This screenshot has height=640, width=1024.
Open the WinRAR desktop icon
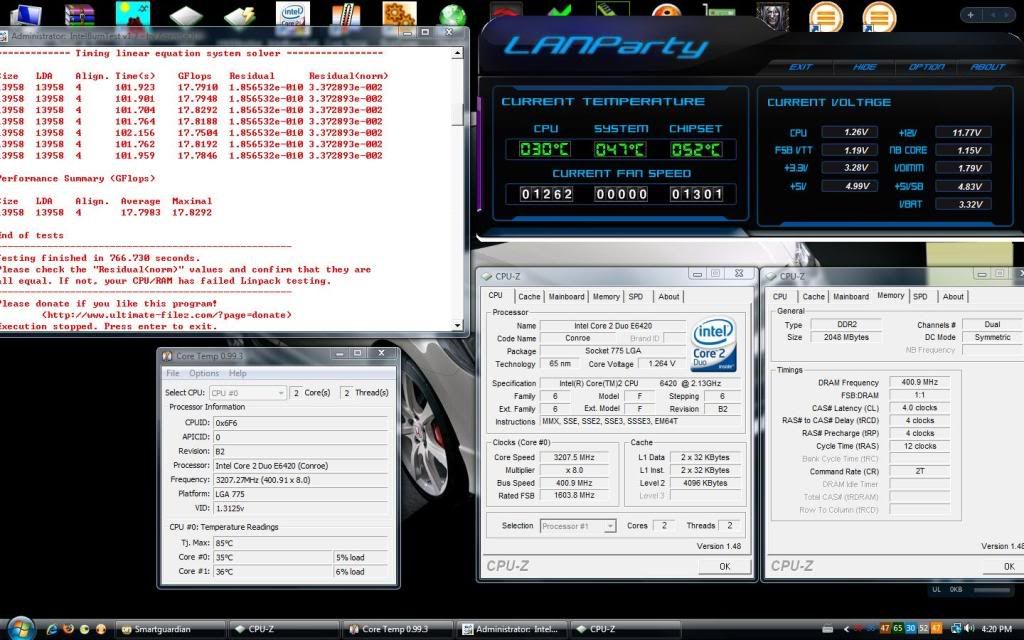point(78,14)
